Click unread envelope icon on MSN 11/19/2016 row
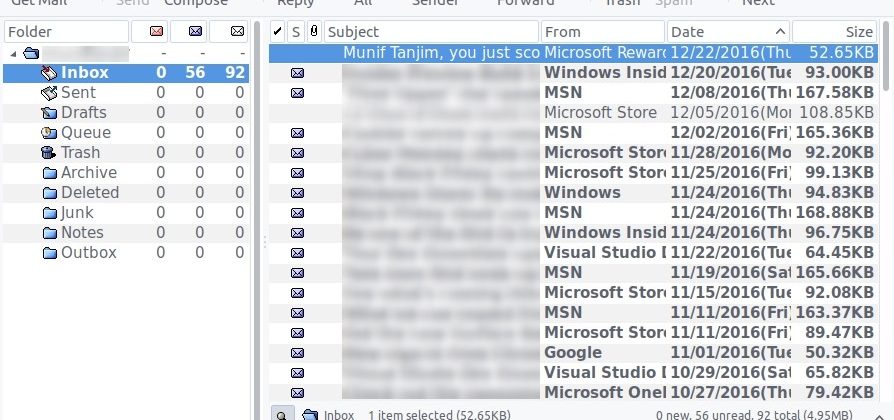This screenshot has width=894, height=420. 297,273
